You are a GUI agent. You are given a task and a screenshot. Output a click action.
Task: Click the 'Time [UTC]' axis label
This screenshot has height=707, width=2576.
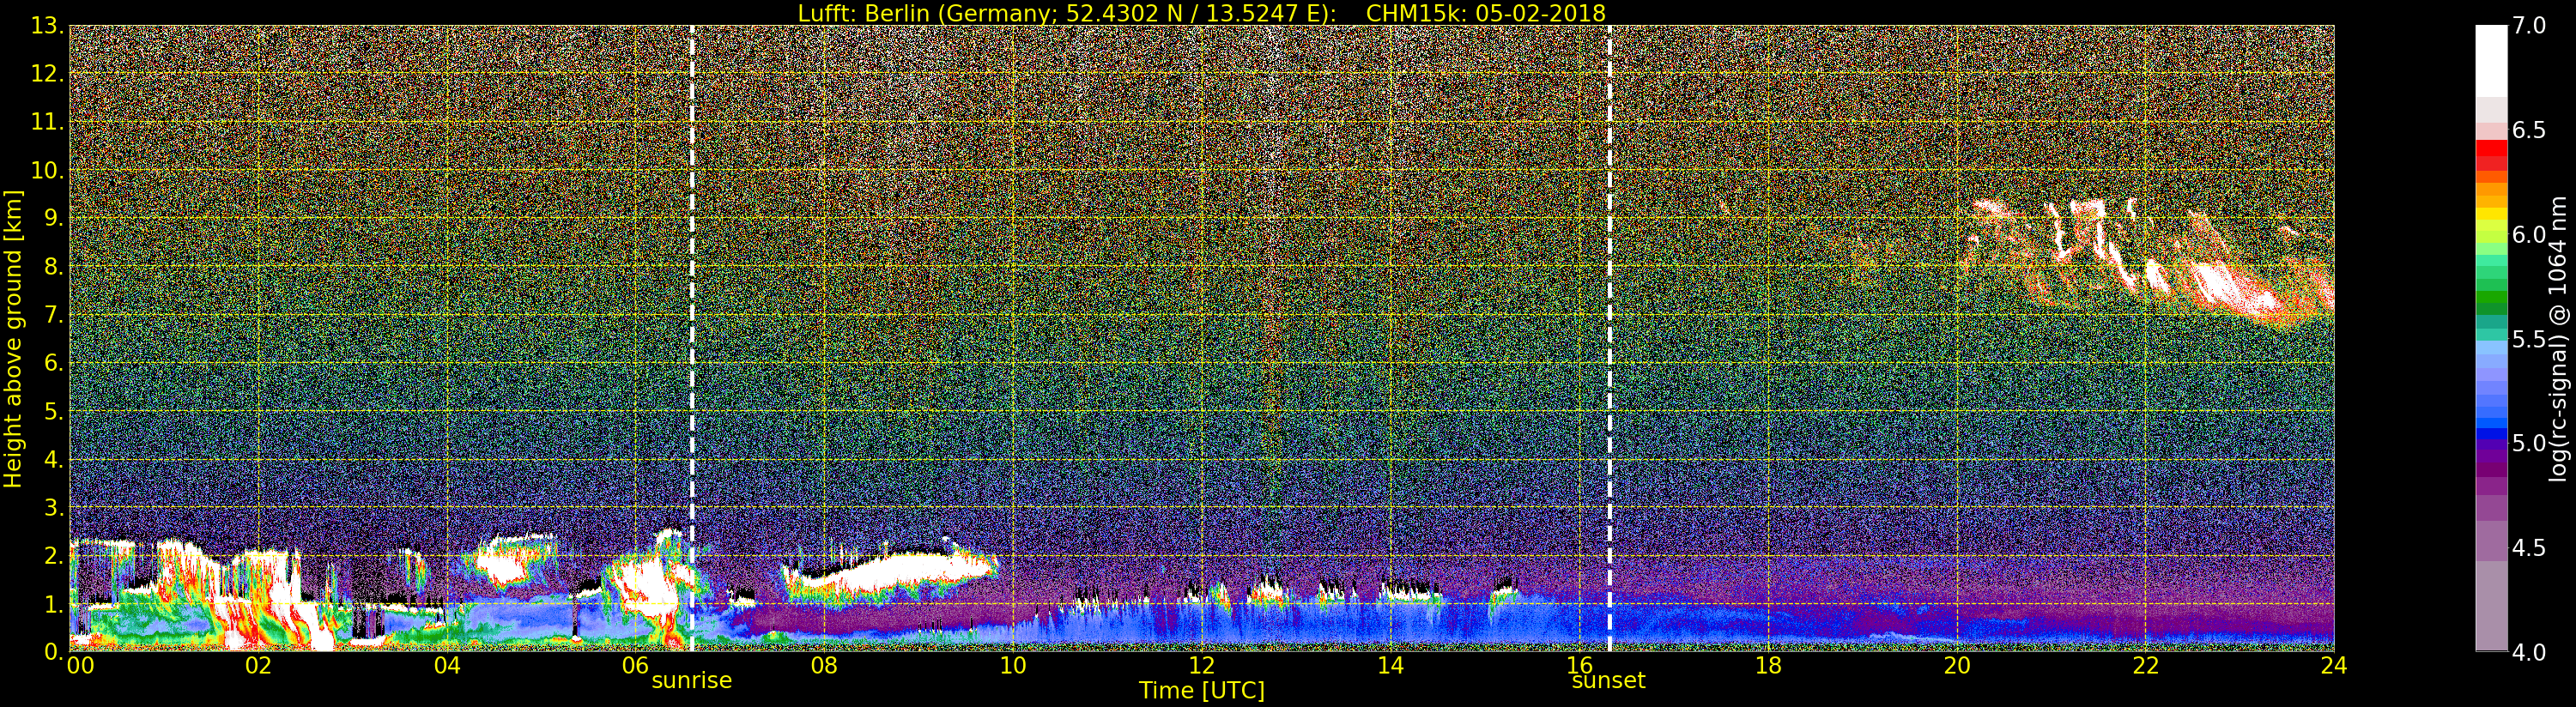click(1201, 691)
